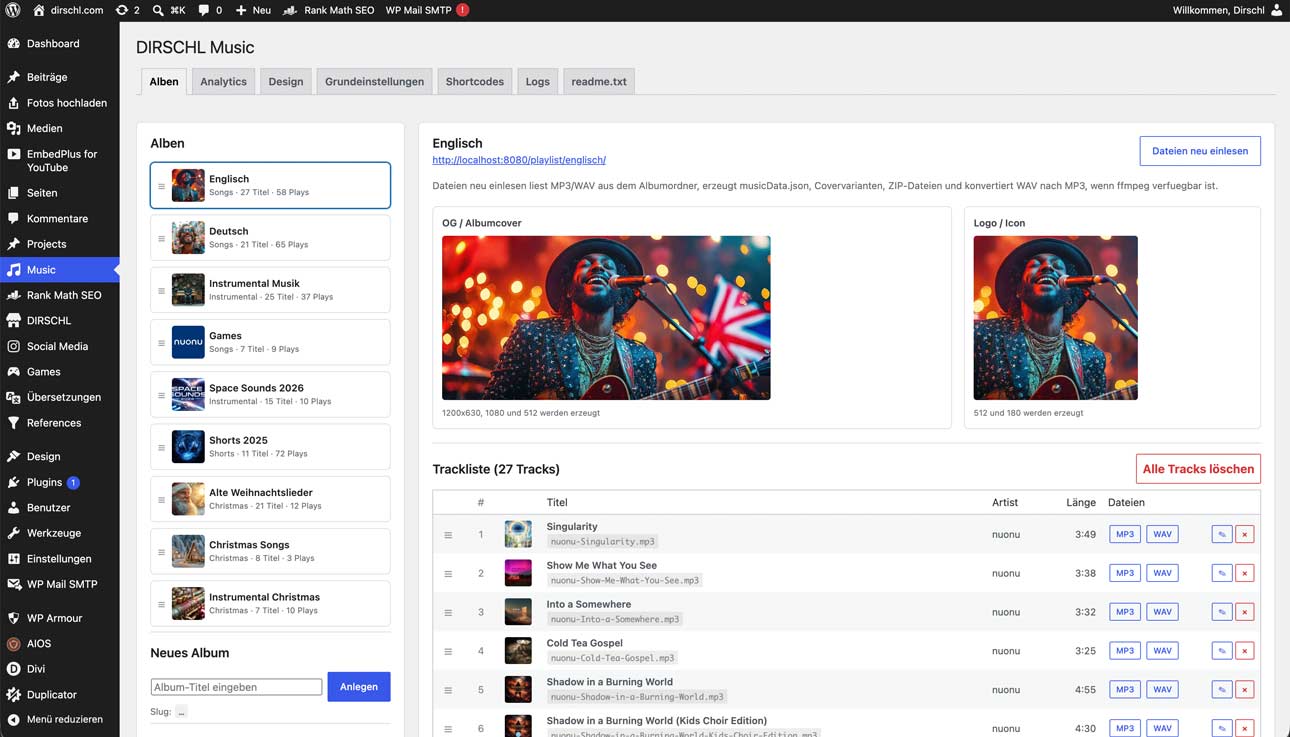
Task: Open the Shortcodes tab
Action: click(x=474, y=82)
